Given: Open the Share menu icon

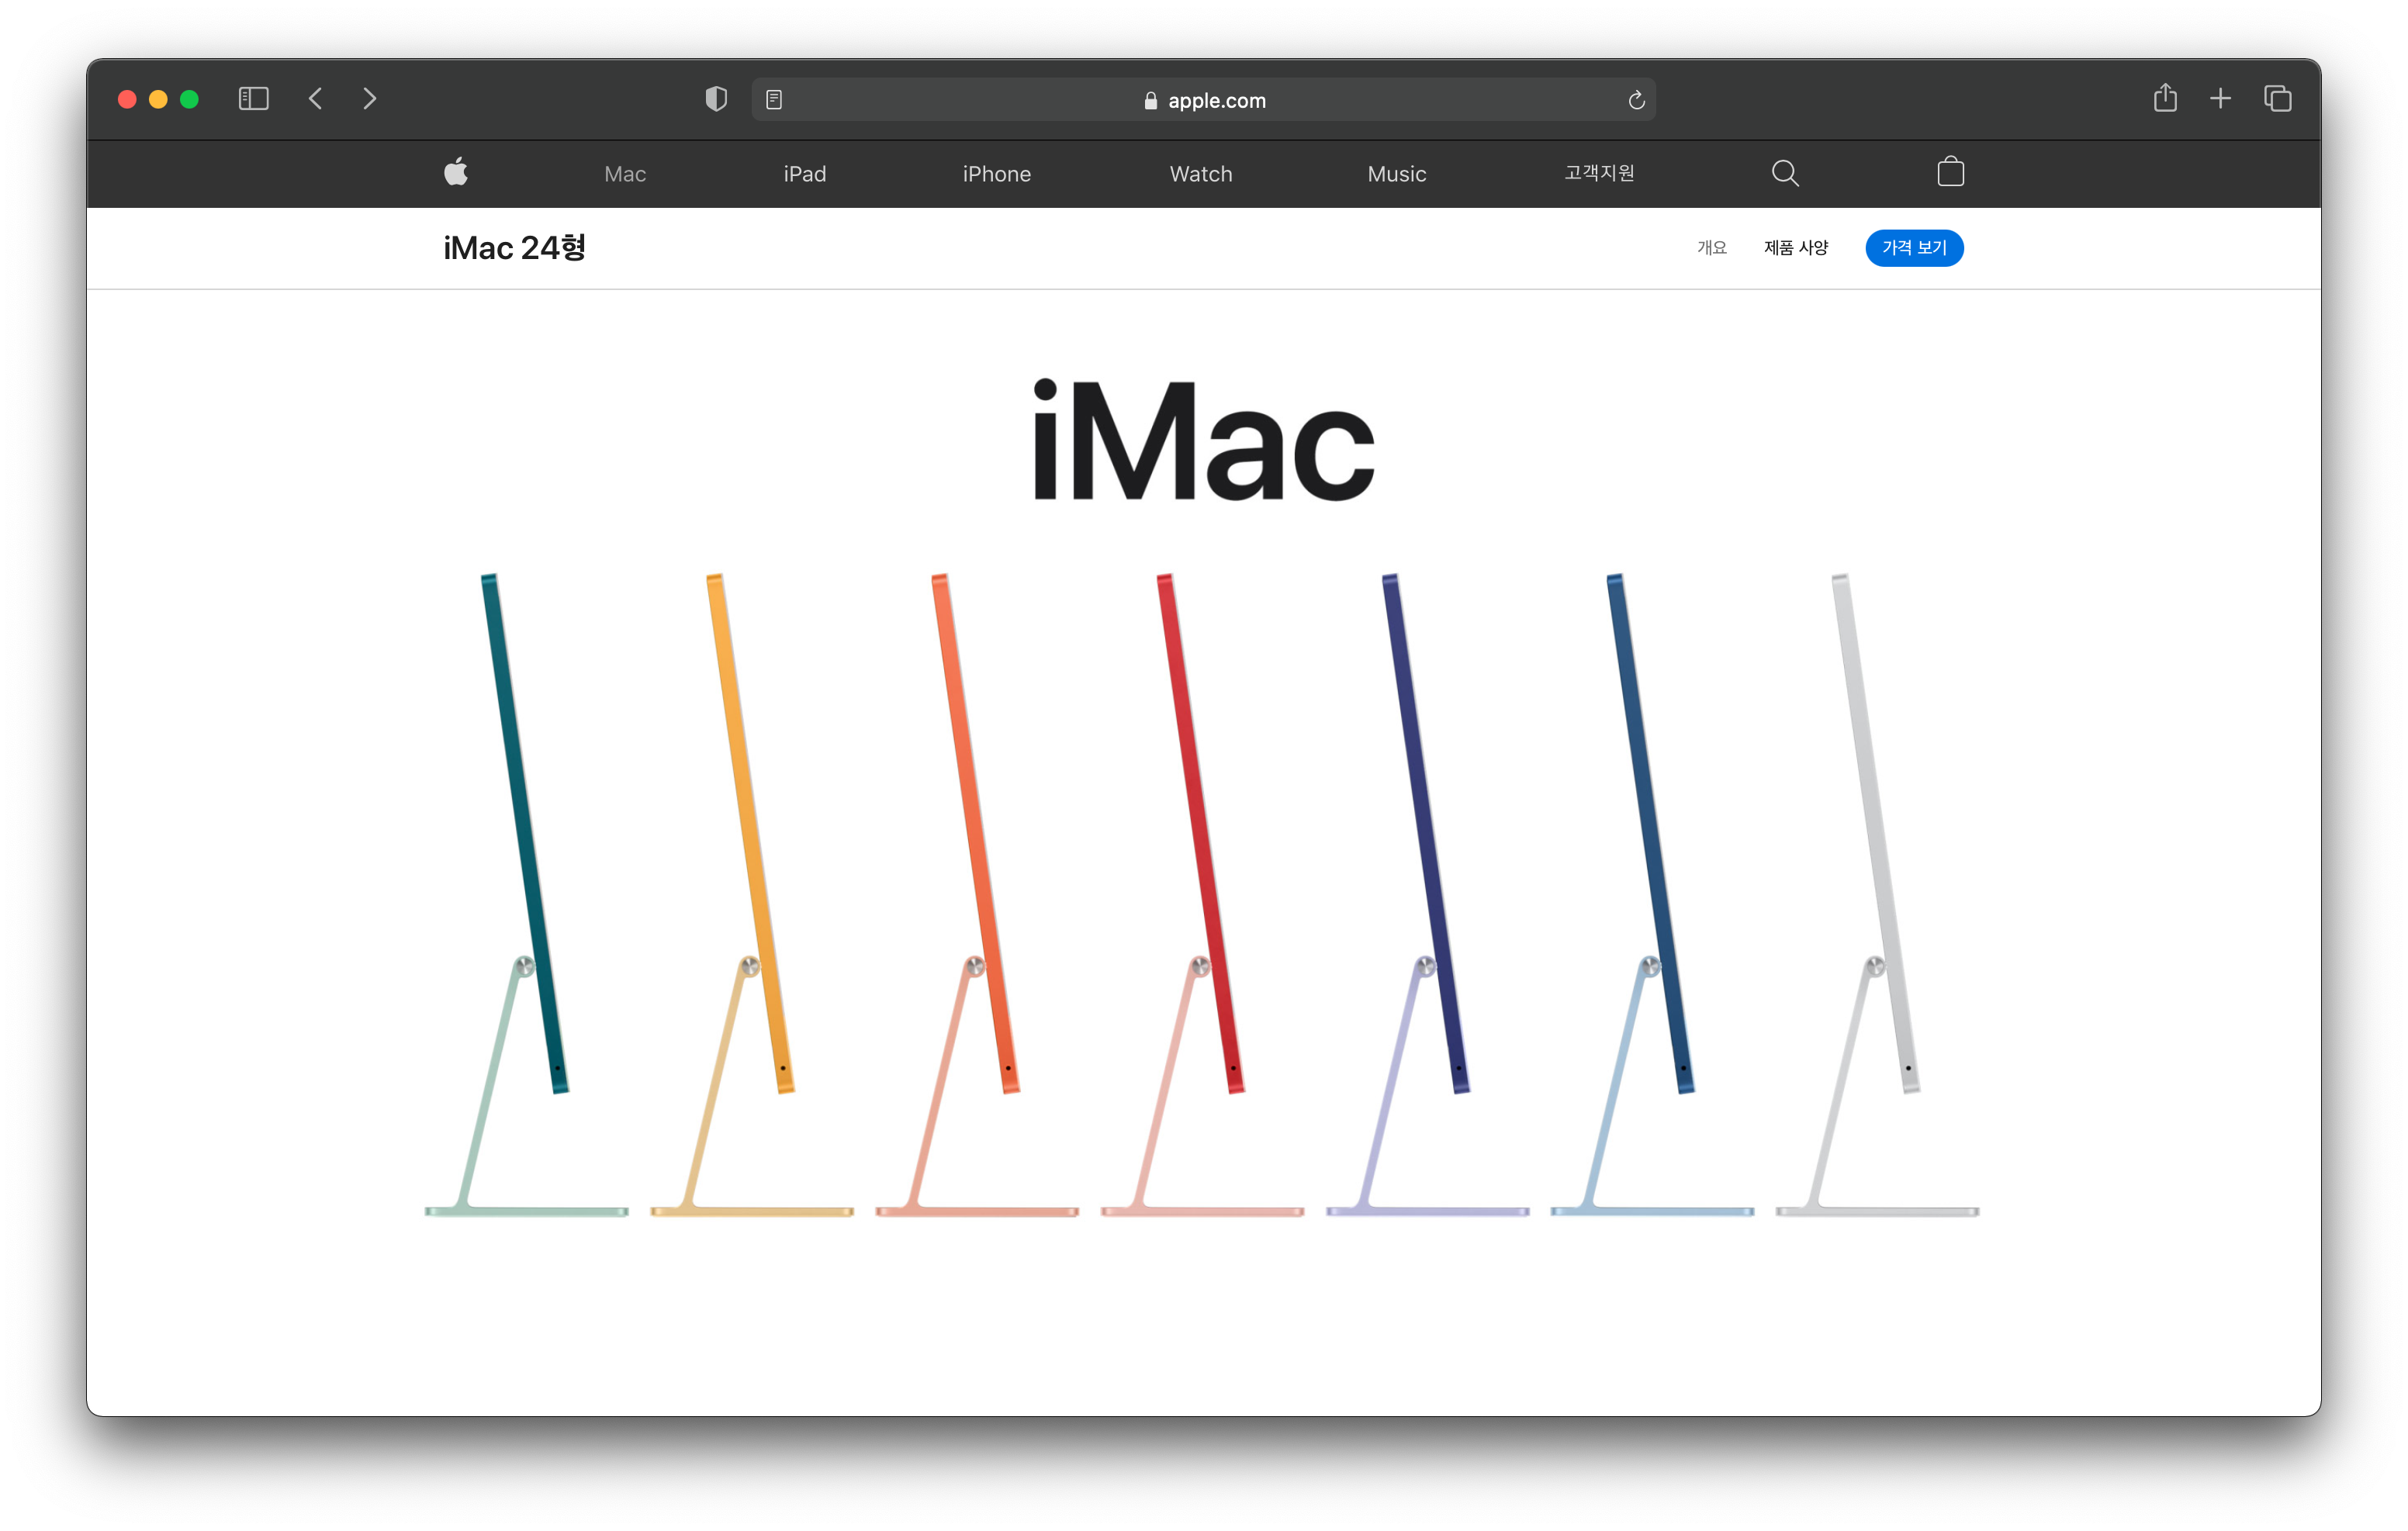Looking at the screenshot, I should pyautogui.click(x=2165, y=98).
